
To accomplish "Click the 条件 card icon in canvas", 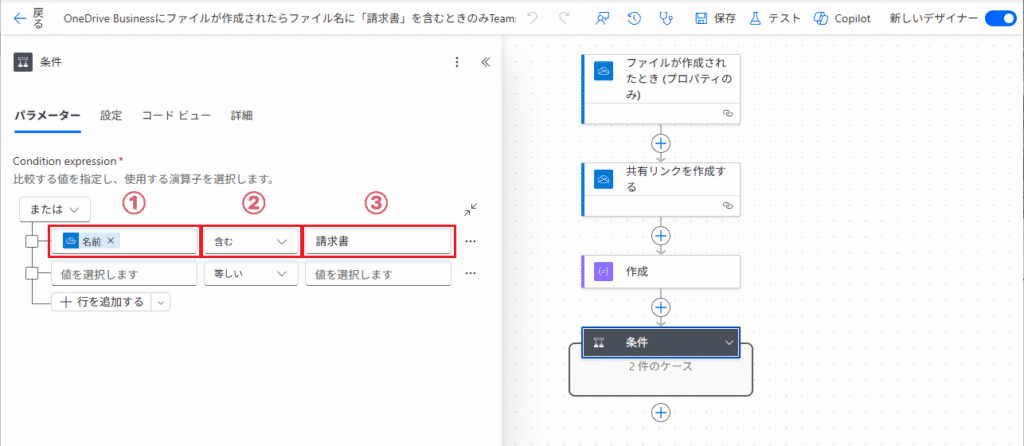I will coord(598,342).
